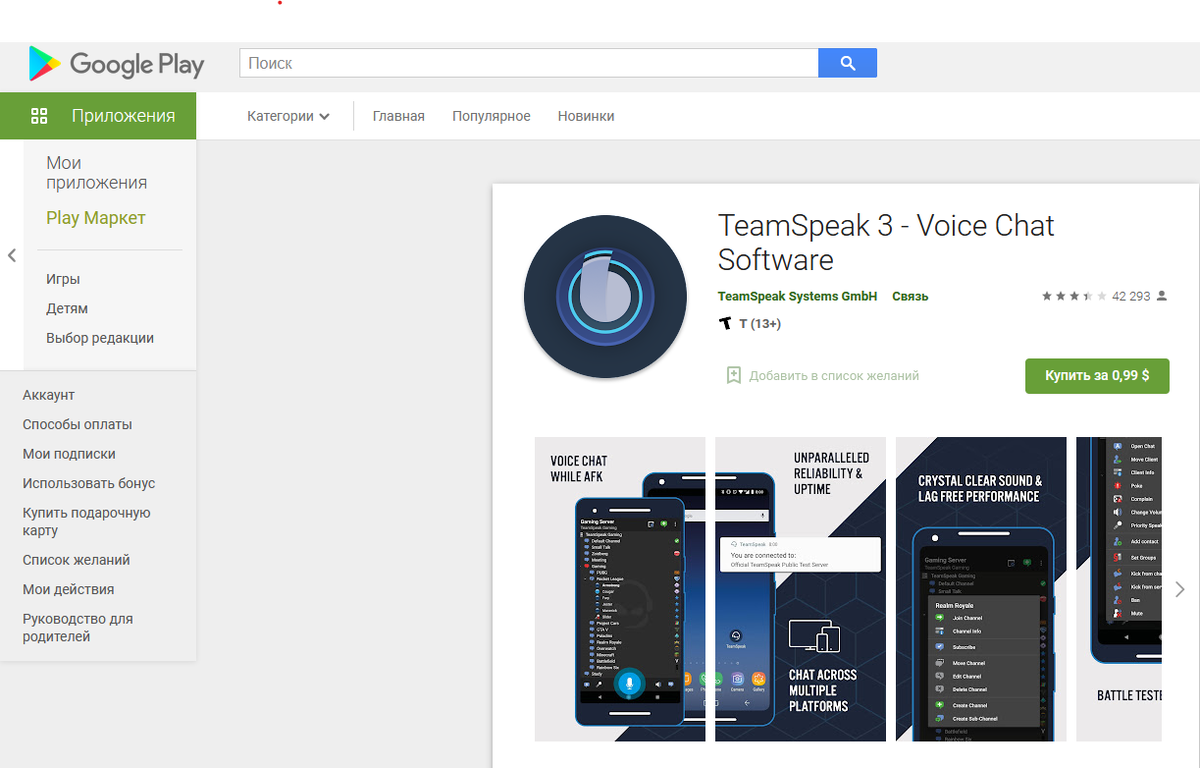
Task: Open Мои приложения in the sidebar
Action: pyautogui.click(x=96, y=173)
